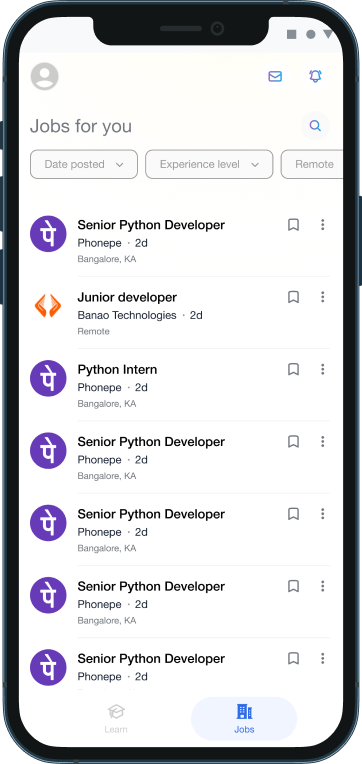The height and width of the screenshot is (764, 362).
Task: Open the Junior developer job title
Action: [127, 297]
